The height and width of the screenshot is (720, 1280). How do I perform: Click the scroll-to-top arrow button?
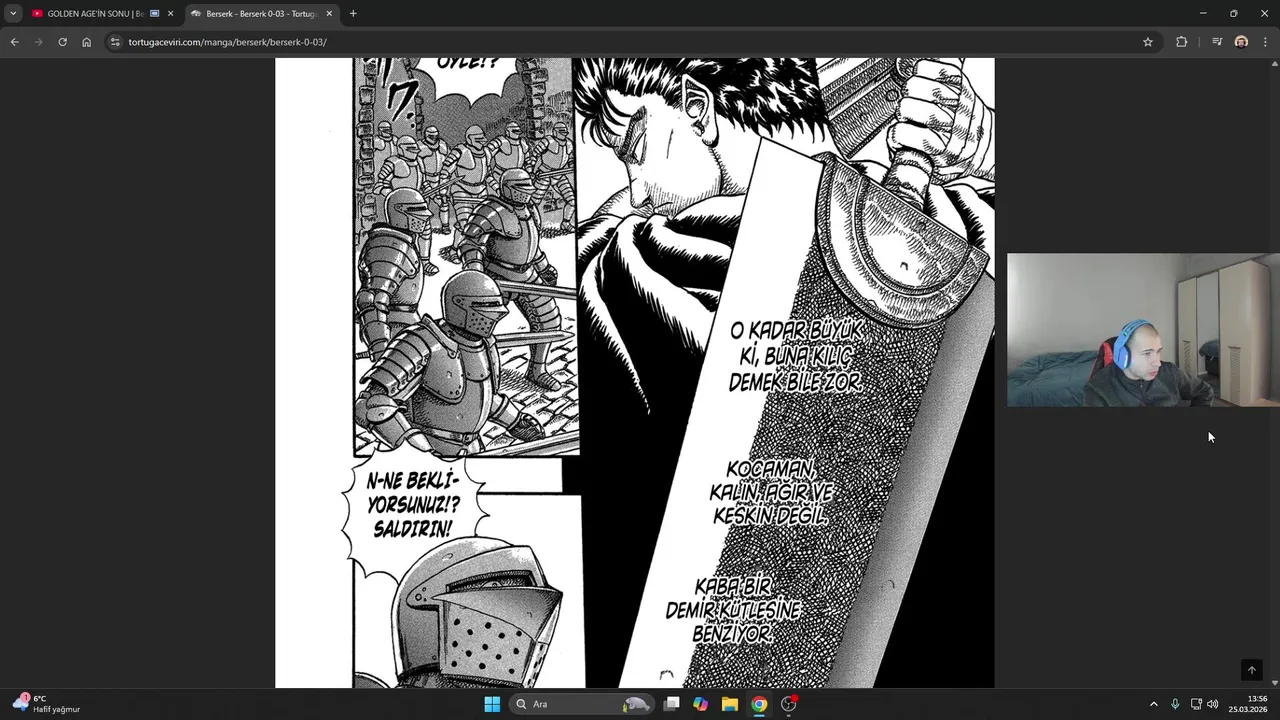point(1251,670)
